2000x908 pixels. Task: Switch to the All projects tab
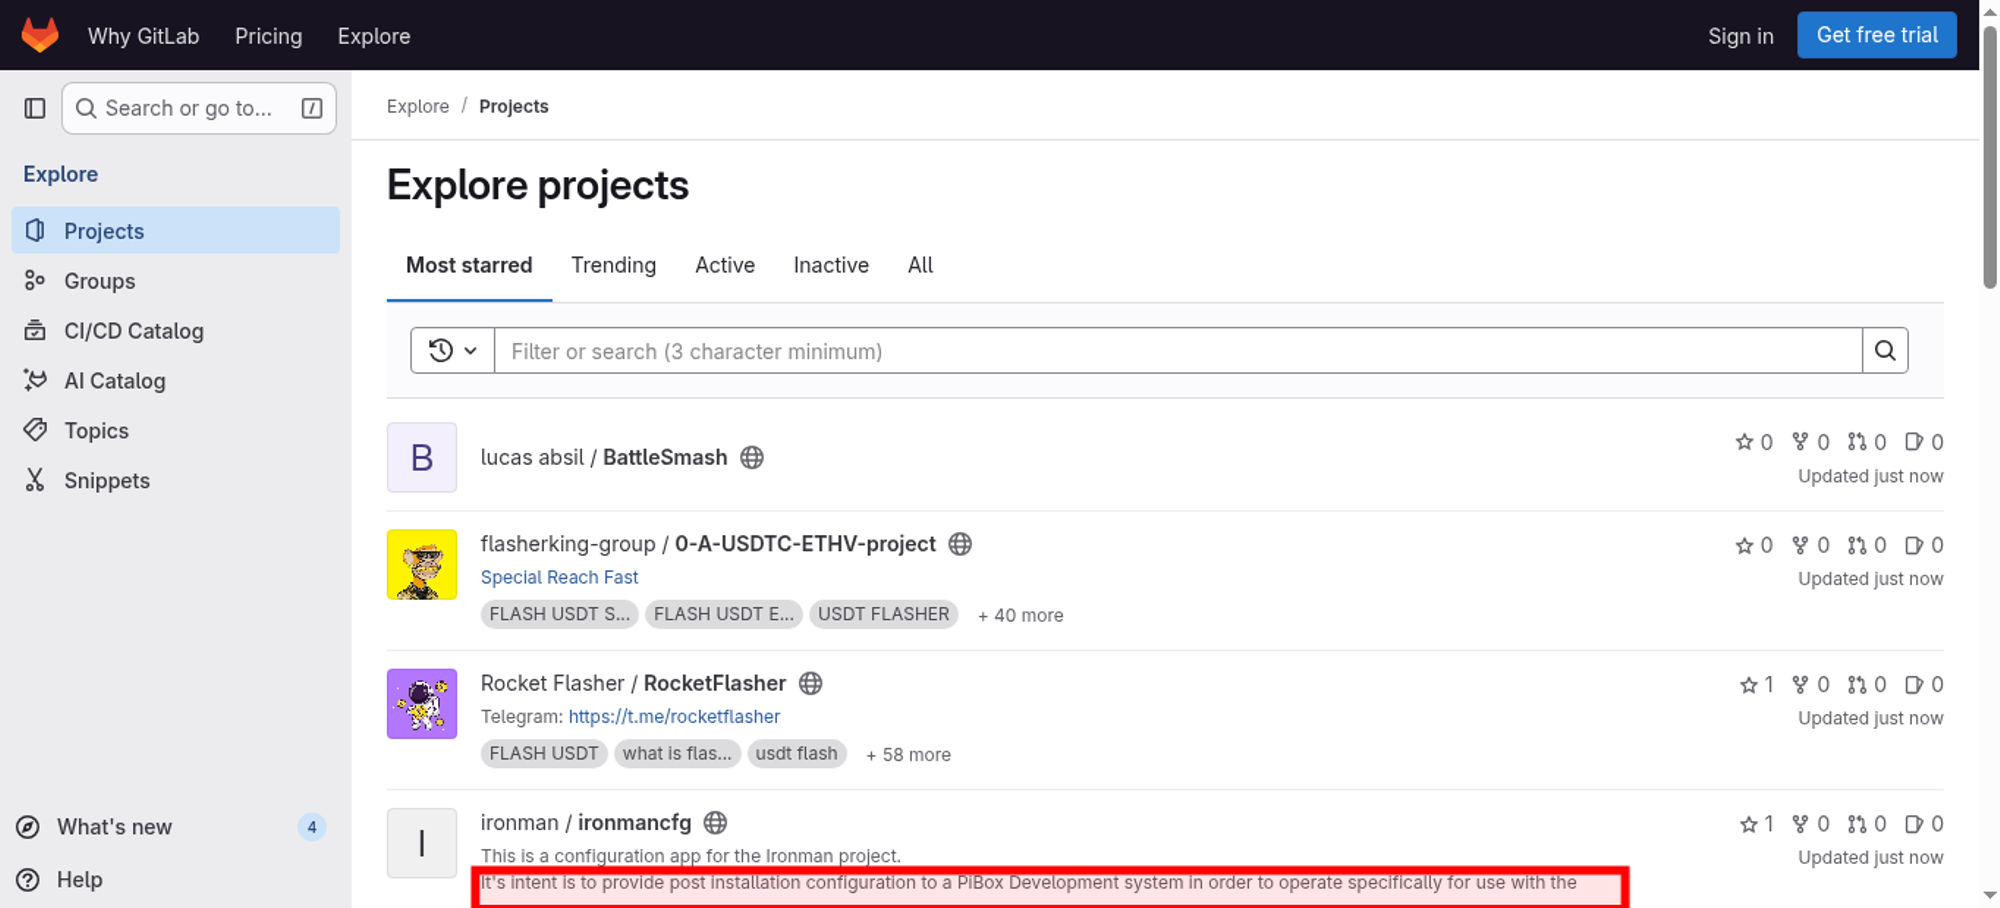(920, 266)
